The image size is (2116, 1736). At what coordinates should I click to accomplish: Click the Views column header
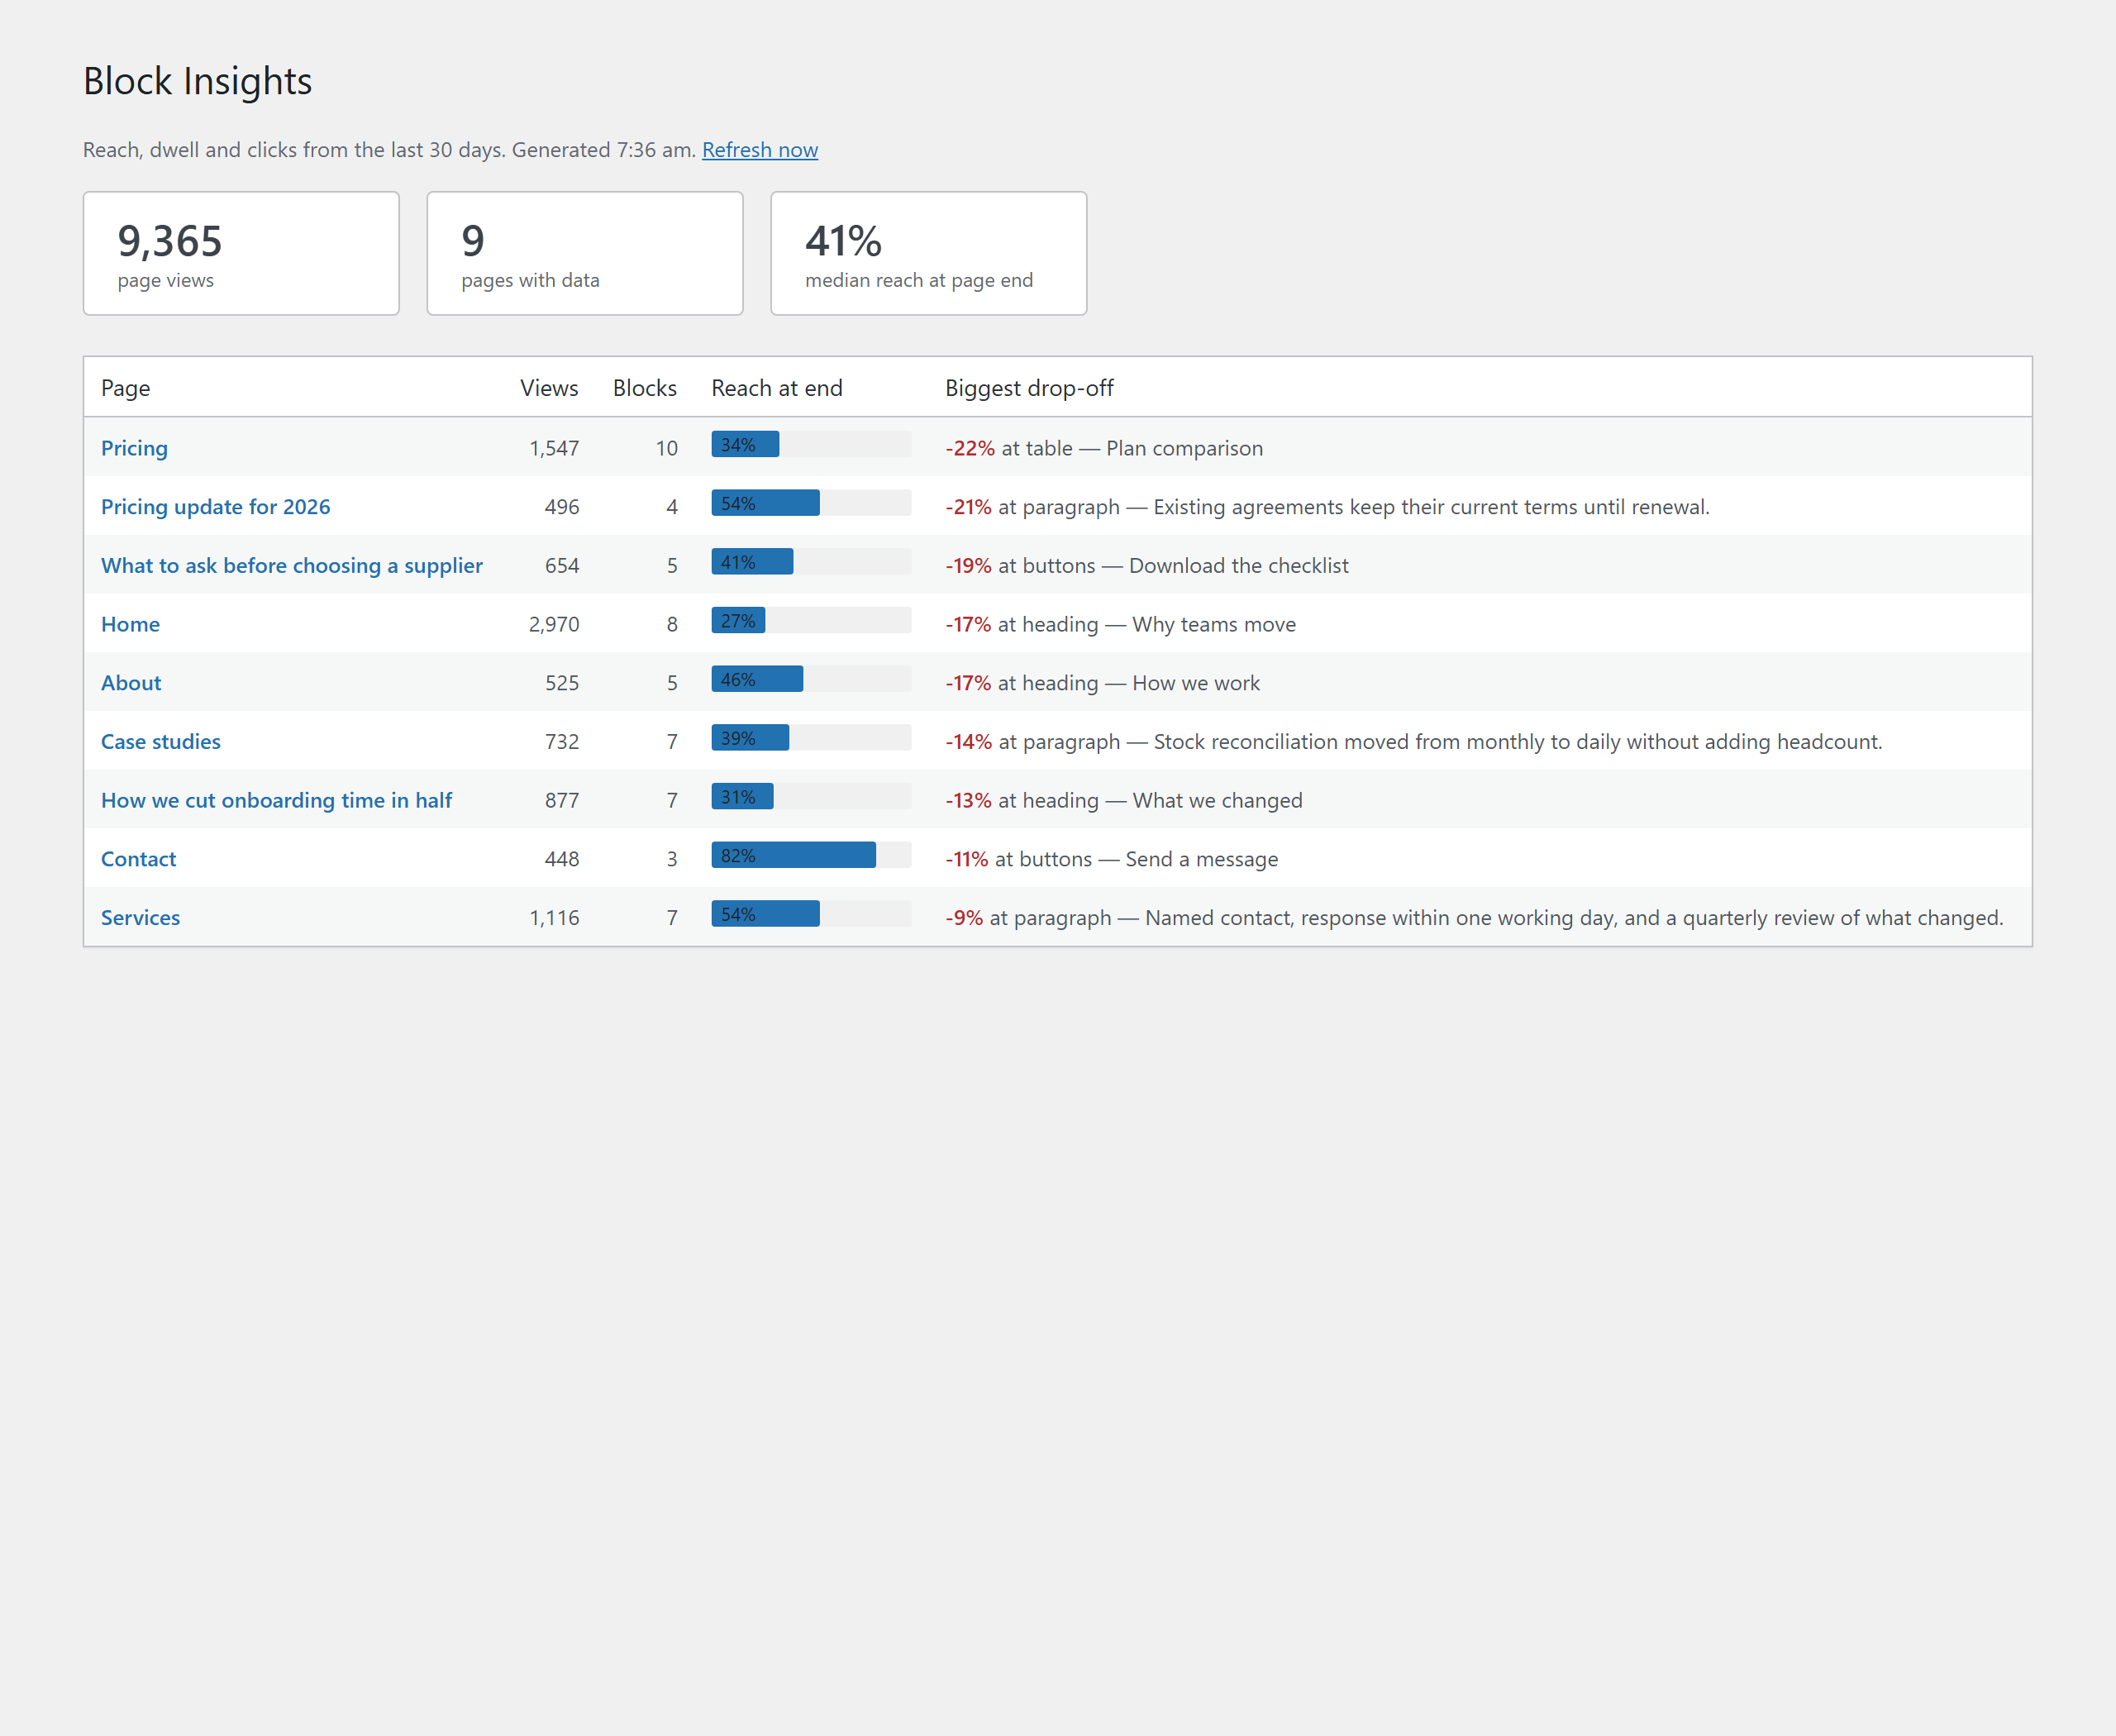(x=549, y=388)
